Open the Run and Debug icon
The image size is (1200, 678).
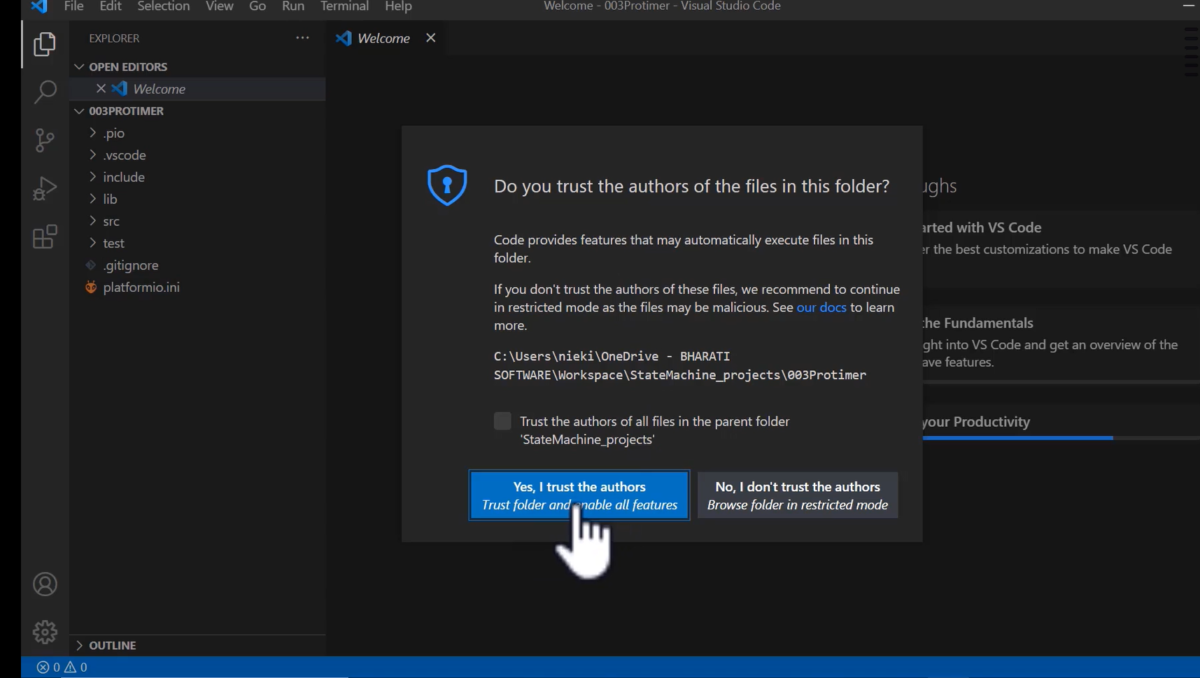[44, 188]
